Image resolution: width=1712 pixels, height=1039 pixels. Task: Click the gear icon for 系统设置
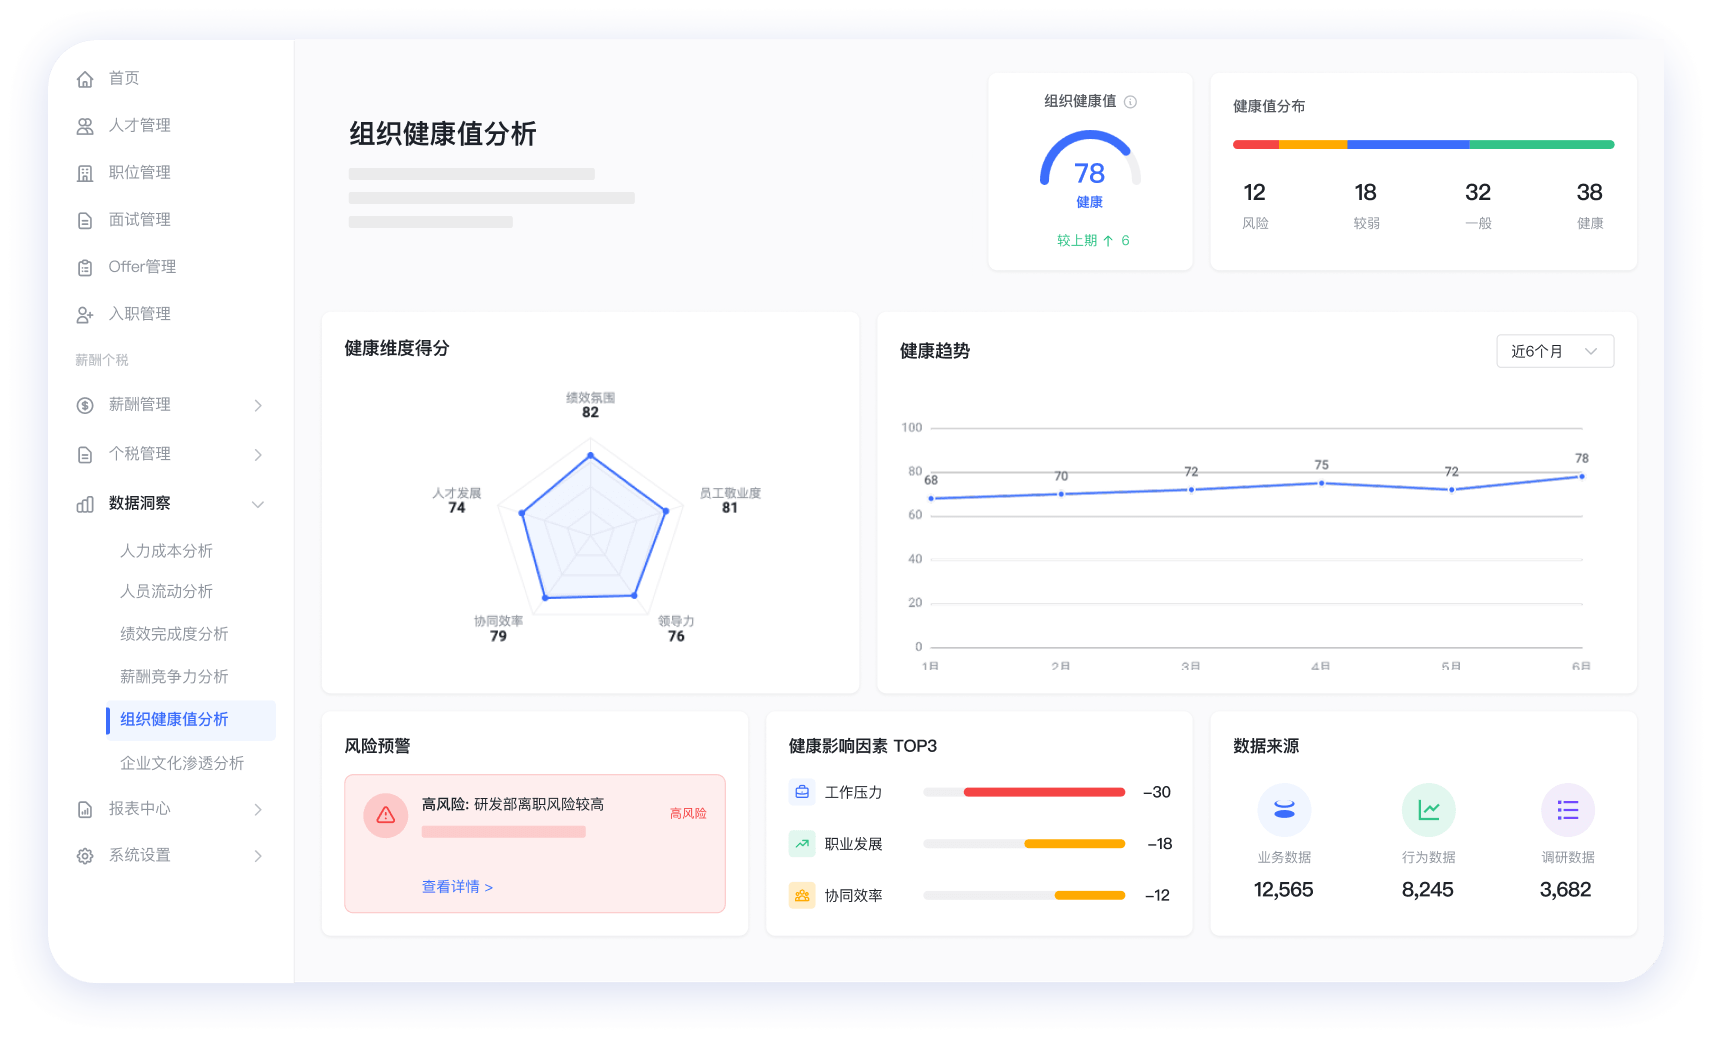85,856
